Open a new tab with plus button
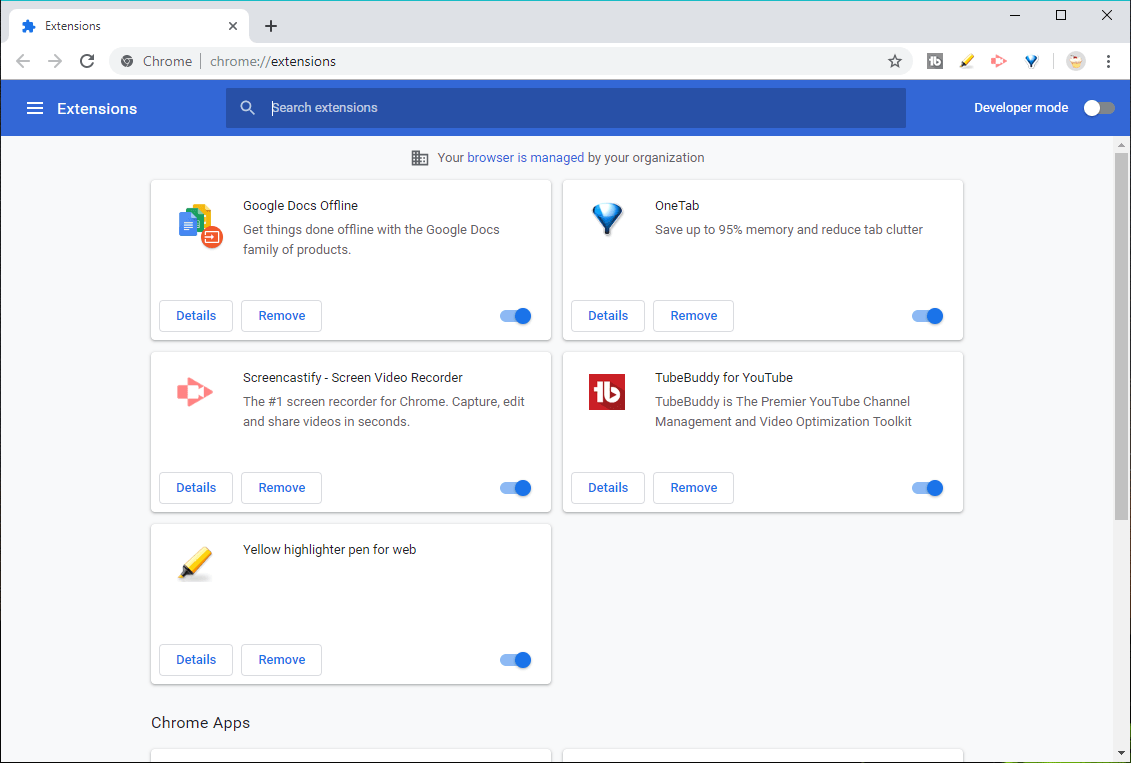 coord(270,26)
